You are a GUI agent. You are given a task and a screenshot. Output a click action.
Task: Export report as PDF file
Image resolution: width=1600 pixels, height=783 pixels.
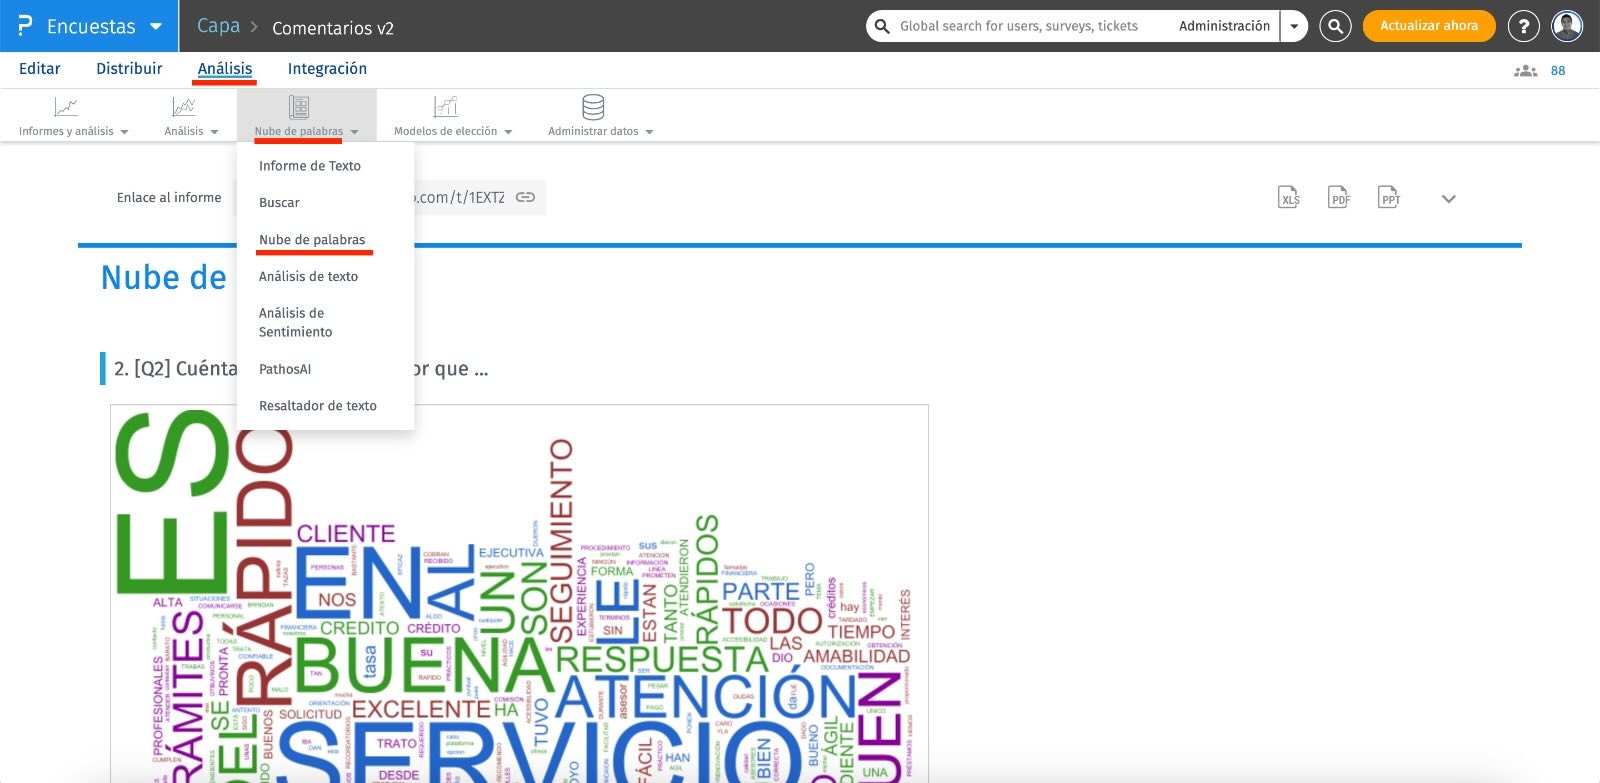(x=1339, y=198)
